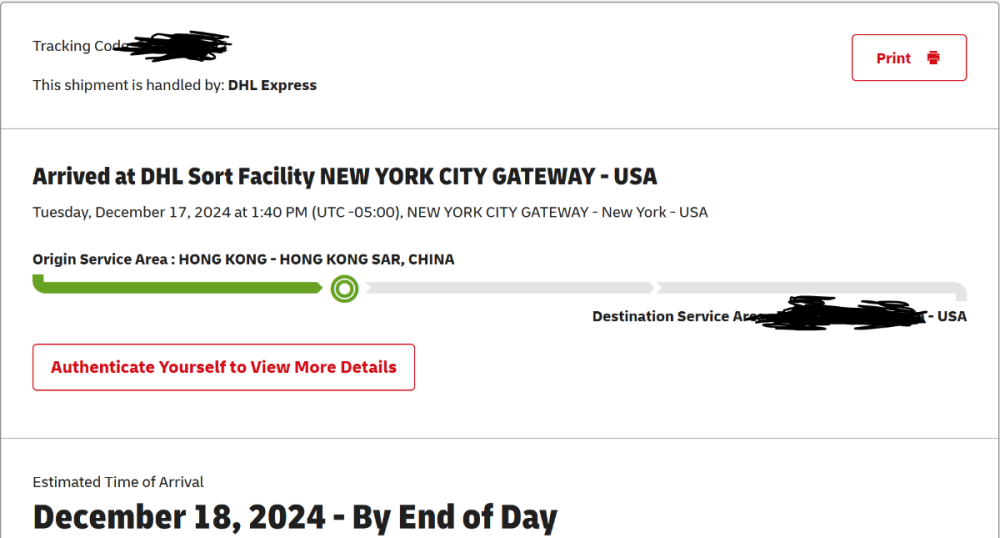
Task: Click the Estimated Time of Arrival label
Action: [118, 482]
